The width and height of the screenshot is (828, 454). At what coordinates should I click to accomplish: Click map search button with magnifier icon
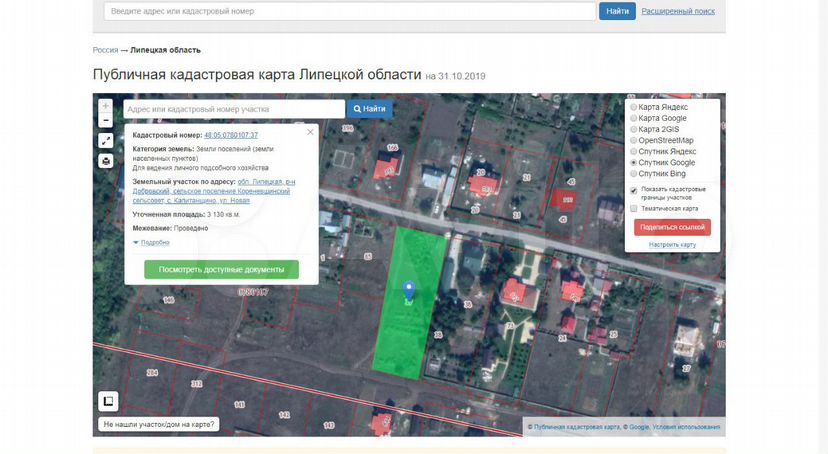click(x=369, y=108)
